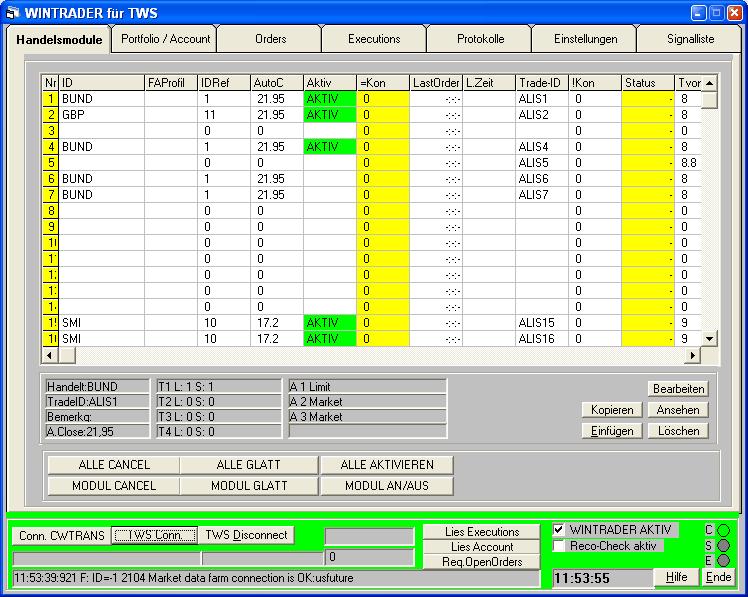Viewport: 748px width, 597px height.
Task: Uncheck the WINTRADER AKTIV checkbox
Action: click(559, 530)
